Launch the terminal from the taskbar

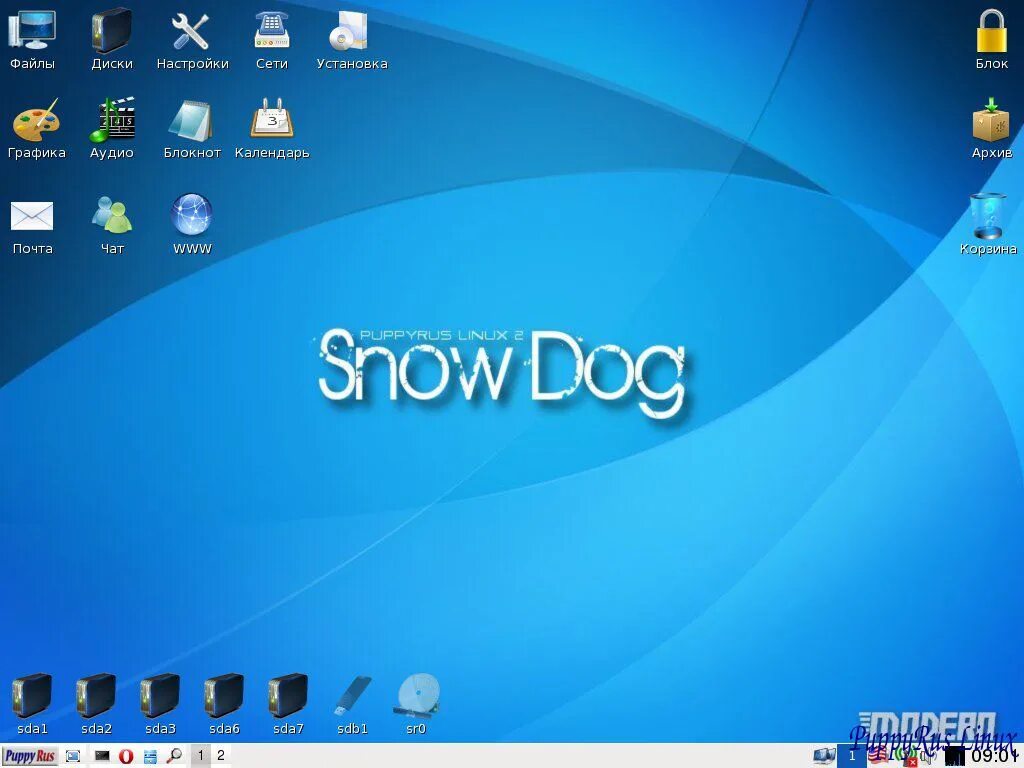102,756
